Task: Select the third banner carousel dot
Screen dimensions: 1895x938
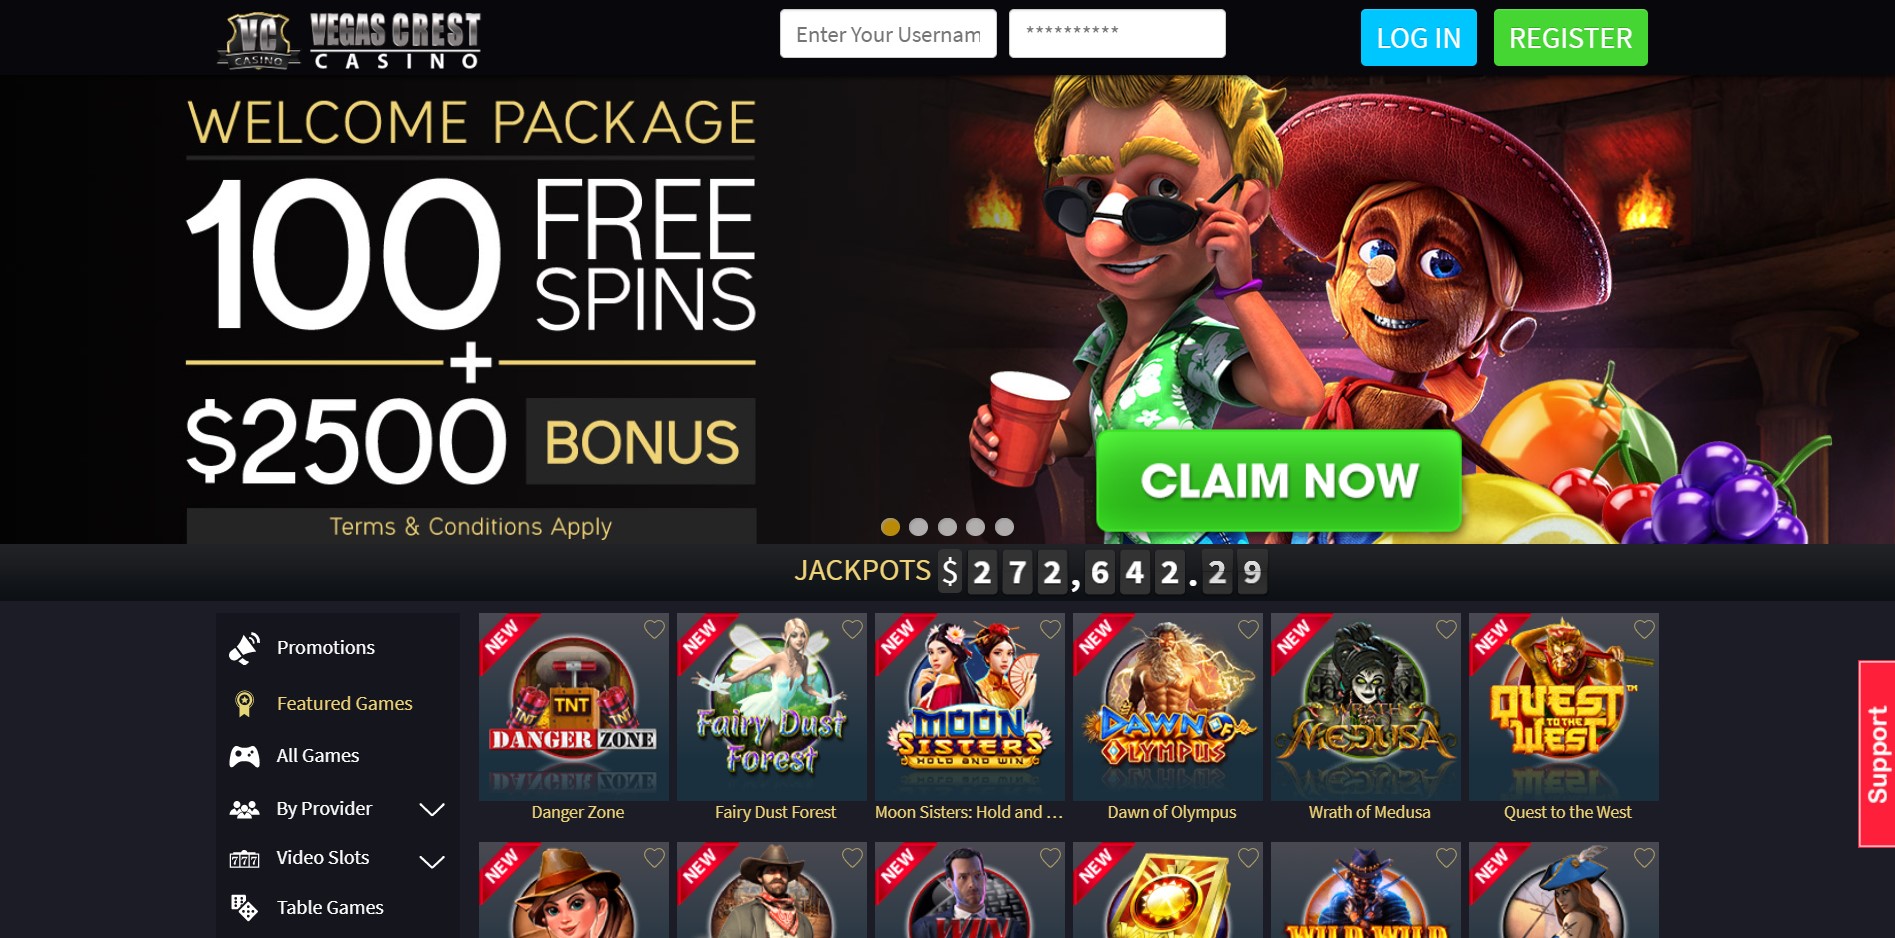Action: pyautogui.click(x=947, y=527)
